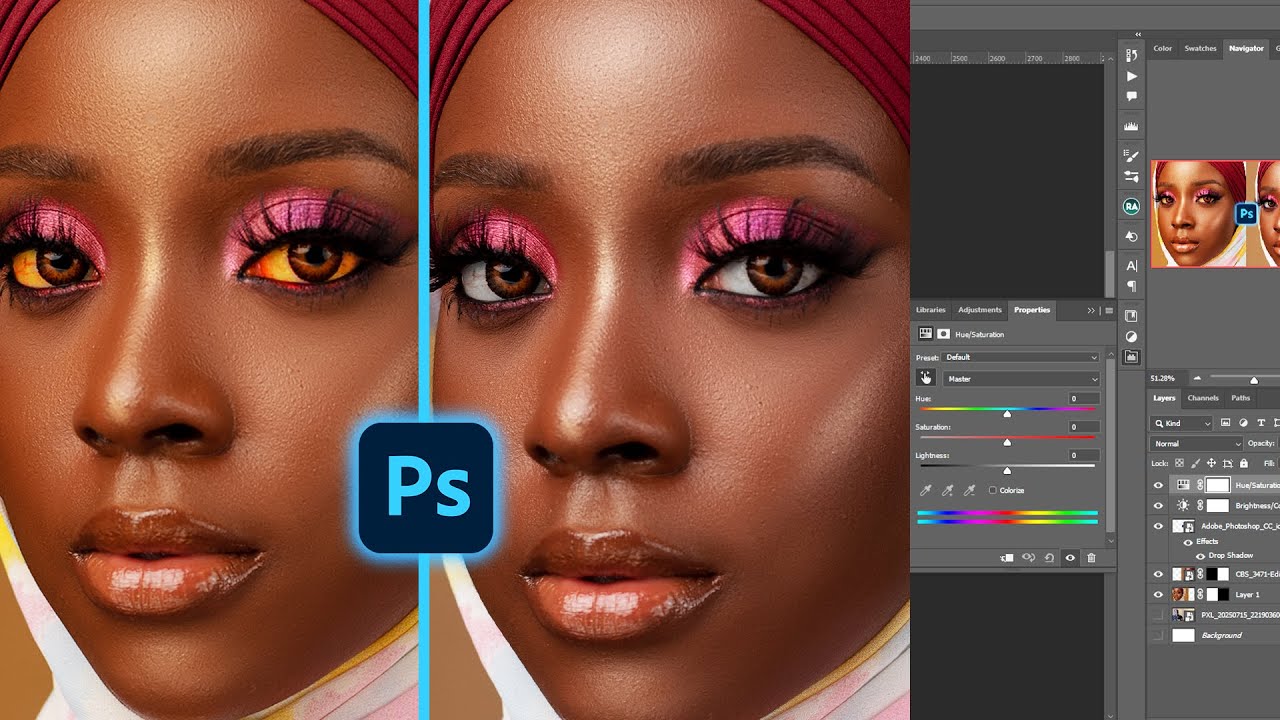Switch to the Adjustments tab
The height and width of the screenshot is (720, 1280).
[980, 310]
